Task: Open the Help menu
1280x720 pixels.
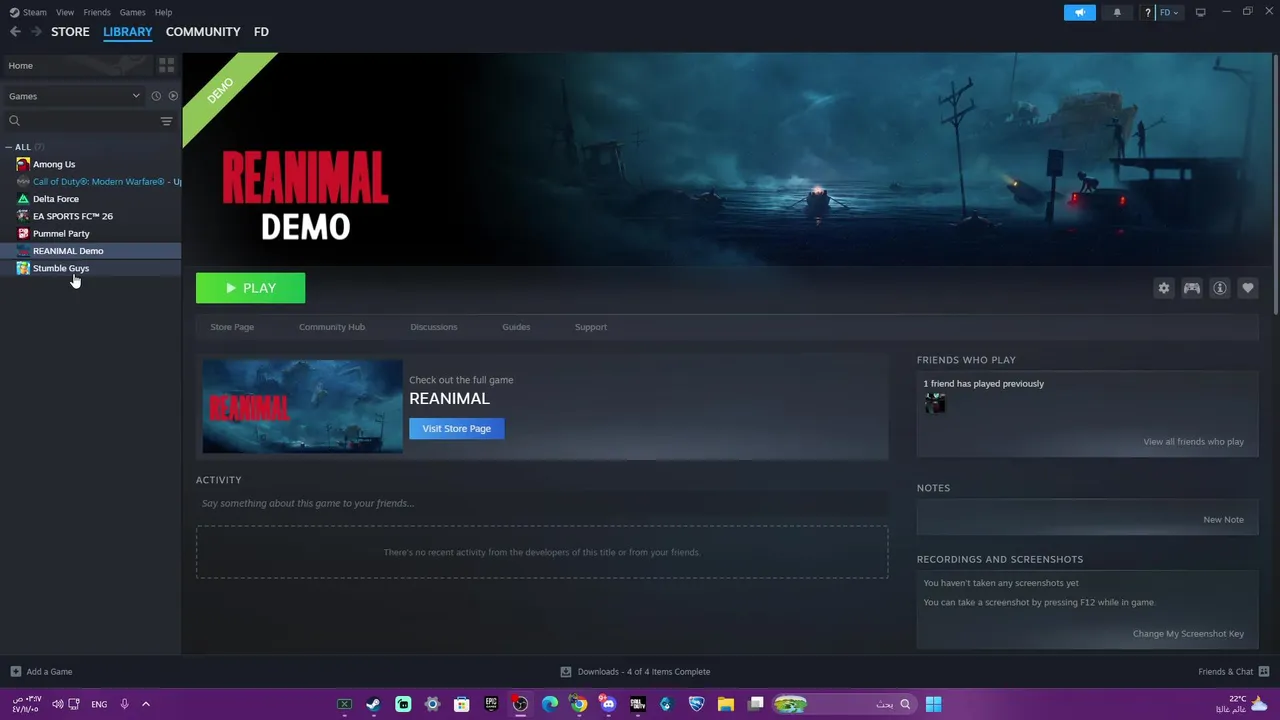Action: click(163, 12)
